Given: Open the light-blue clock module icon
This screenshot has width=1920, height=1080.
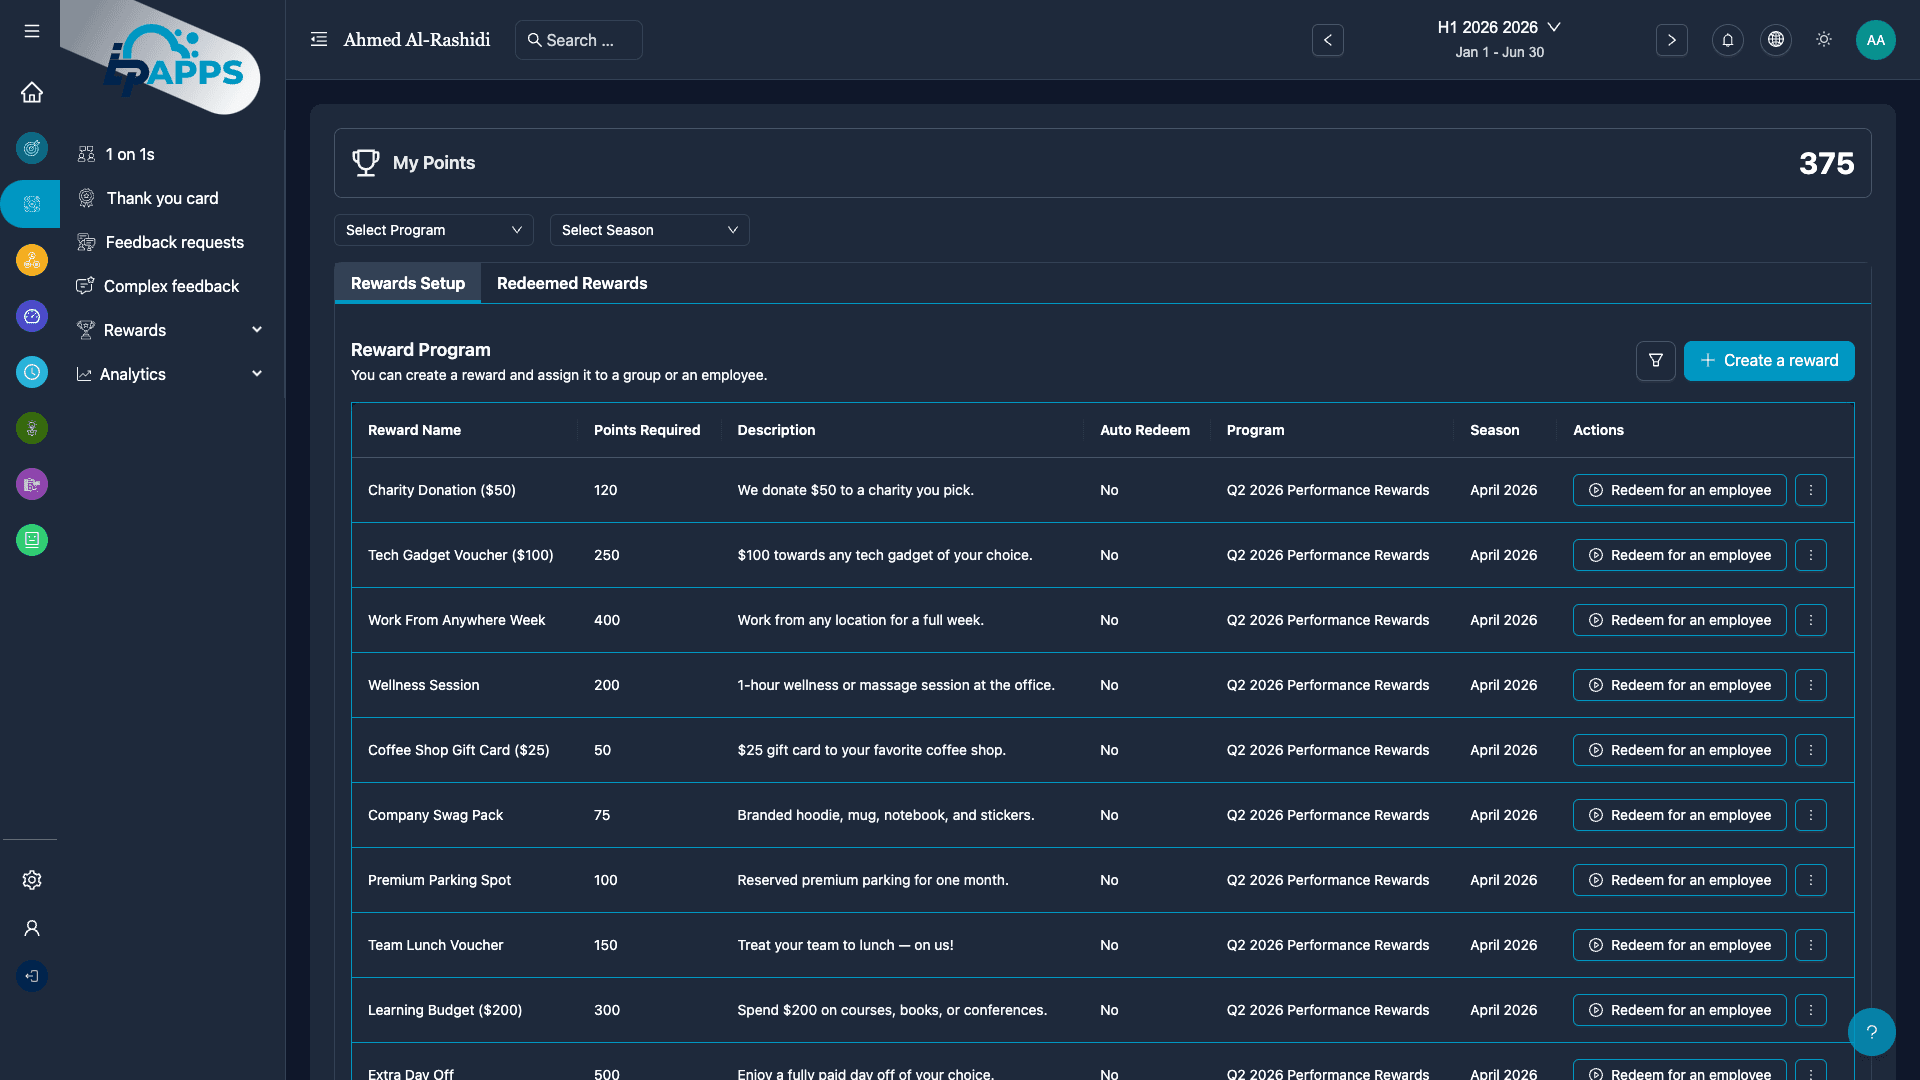Looking at the screenshot, I should tap(32, 372).
